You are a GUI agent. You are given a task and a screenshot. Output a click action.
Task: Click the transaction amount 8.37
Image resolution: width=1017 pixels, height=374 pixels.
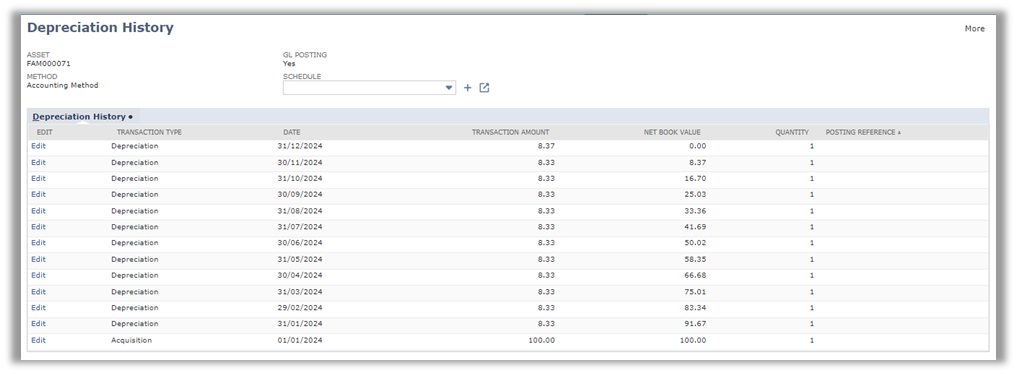[x=546, y=146]
